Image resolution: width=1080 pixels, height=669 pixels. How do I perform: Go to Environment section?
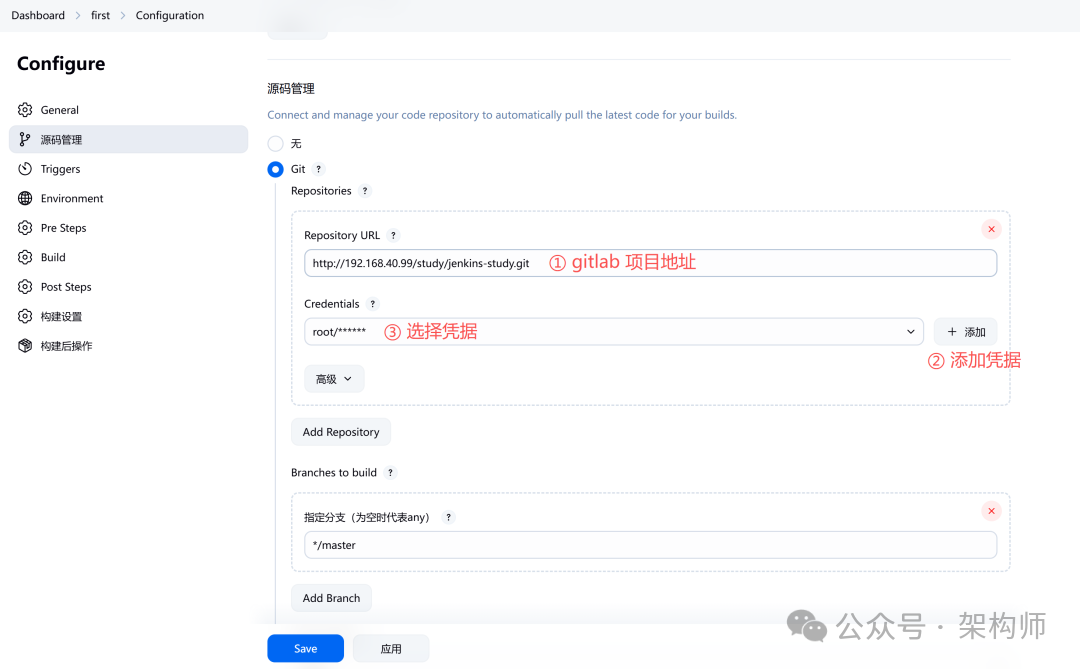pos(128,198)
